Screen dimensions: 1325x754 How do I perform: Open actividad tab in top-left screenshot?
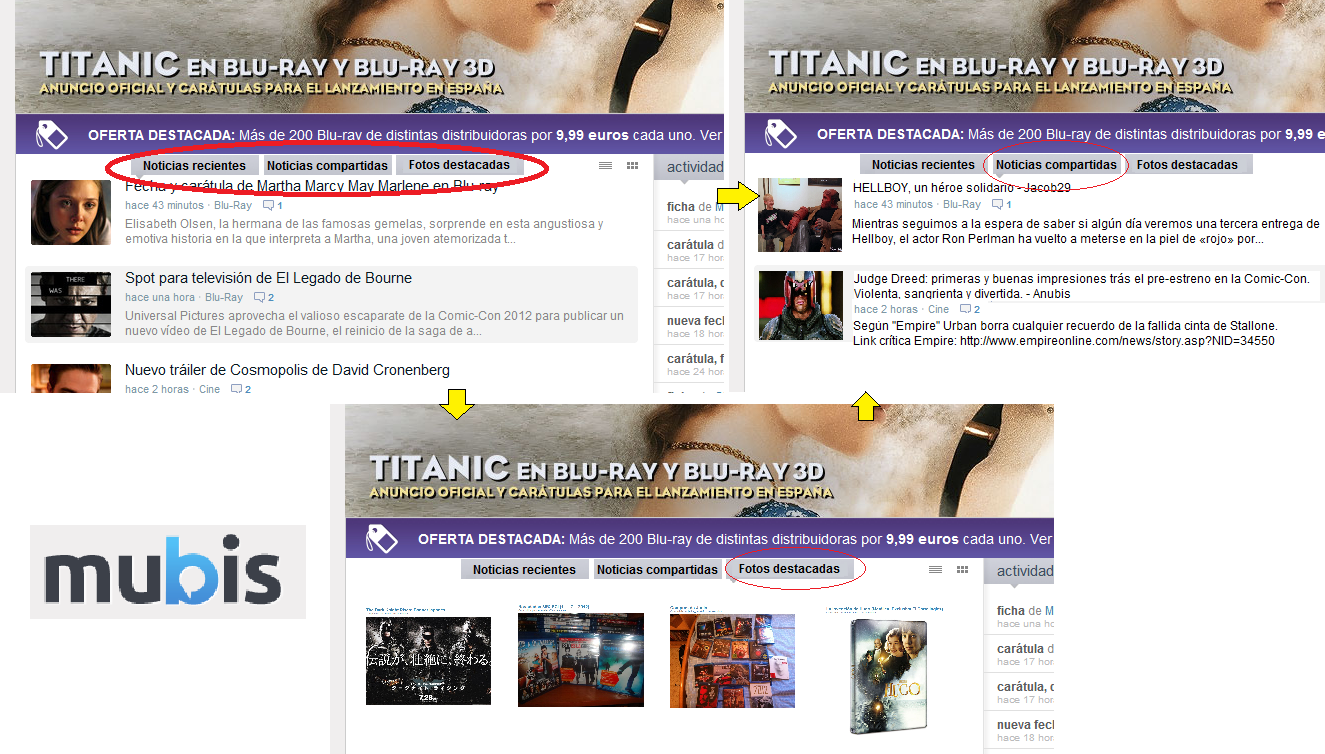tap(688, 167)
